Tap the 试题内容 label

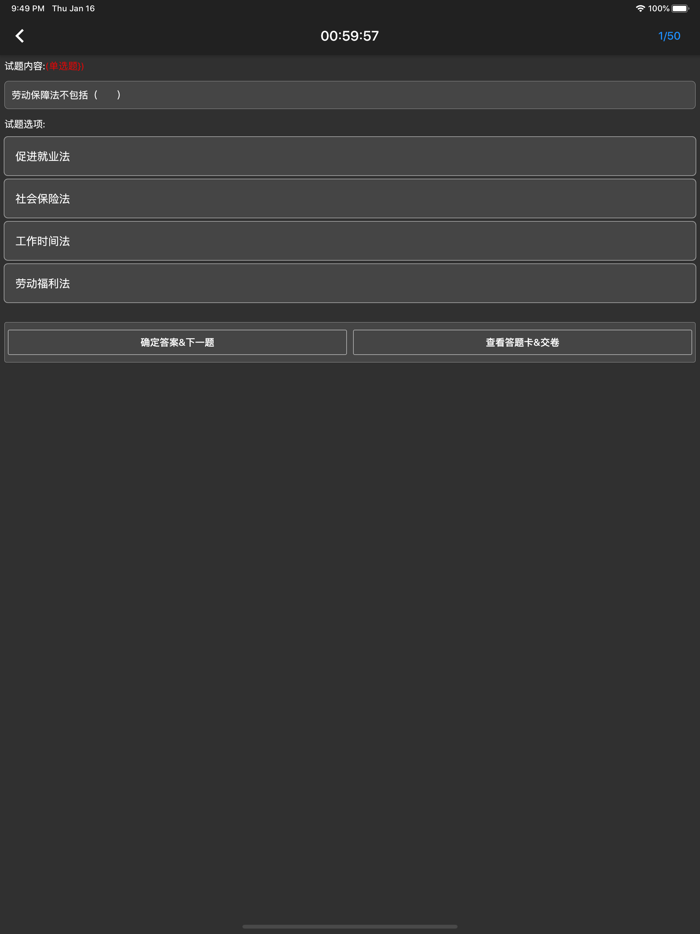(x=25, y=66)
